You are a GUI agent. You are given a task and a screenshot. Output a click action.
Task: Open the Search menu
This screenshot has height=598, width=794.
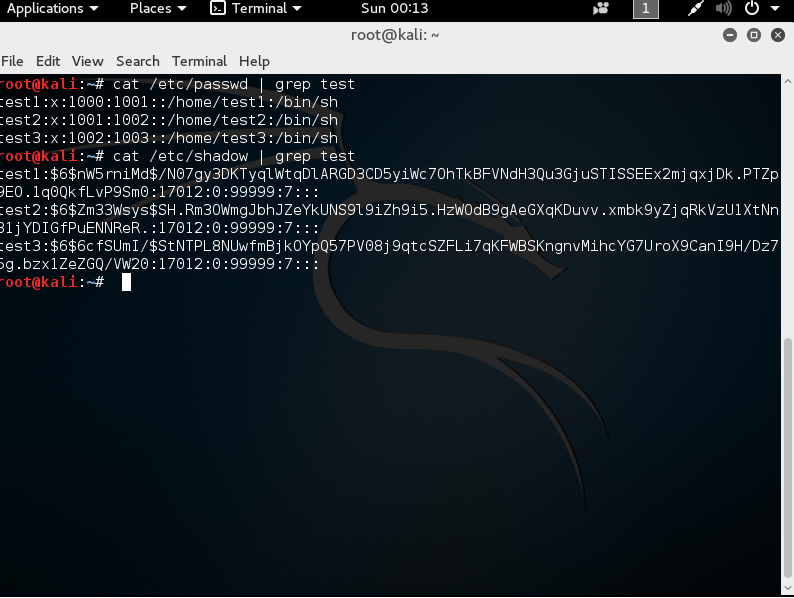pyautogui.click(x=138, y=61)
